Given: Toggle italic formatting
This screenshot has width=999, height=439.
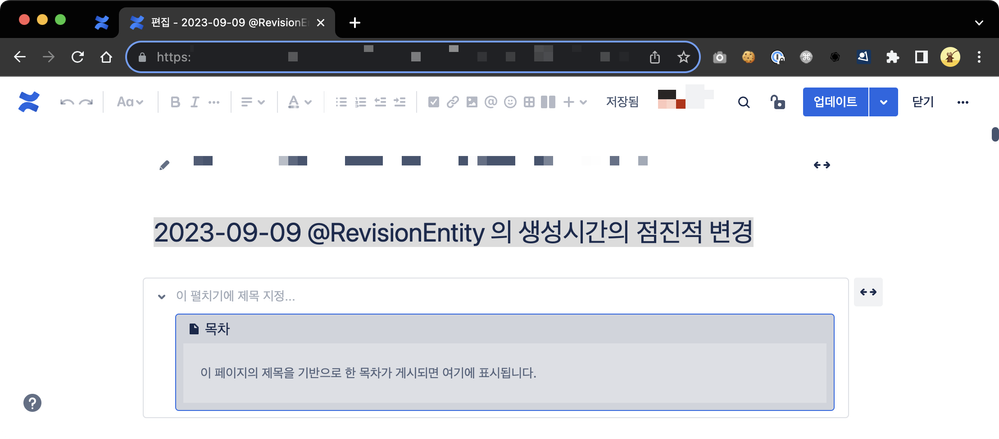Looking at the screenshot, I should coord(195,102).
